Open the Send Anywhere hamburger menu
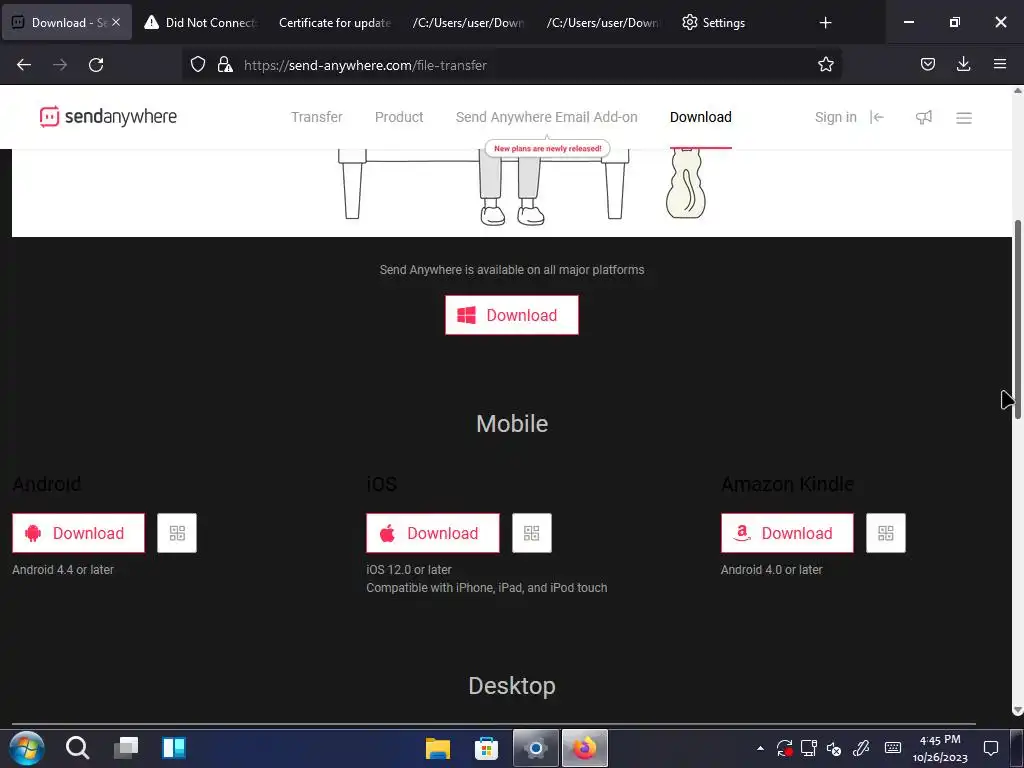Image resolution: width=1024 pixels, height=768 pixels. 964,118
